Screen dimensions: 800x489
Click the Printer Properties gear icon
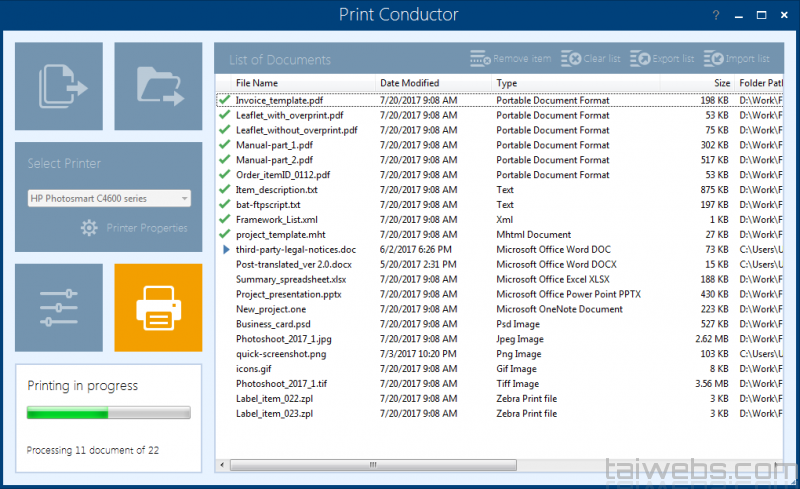(89, 228)
